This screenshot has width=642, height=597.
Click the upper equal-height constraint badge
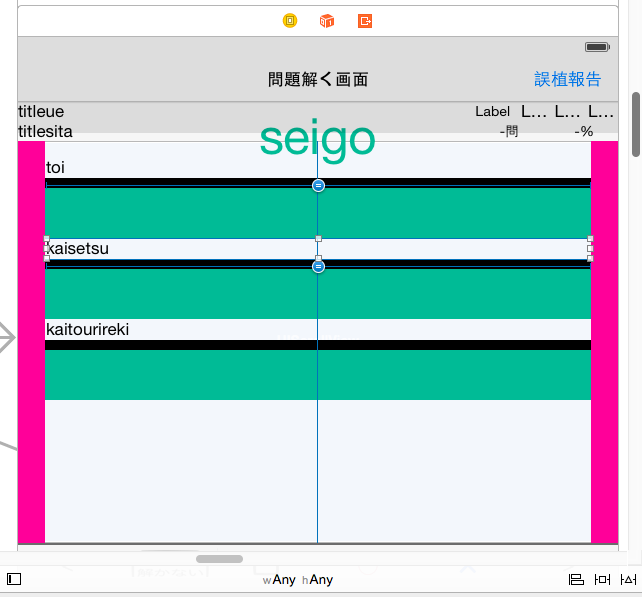318,185
